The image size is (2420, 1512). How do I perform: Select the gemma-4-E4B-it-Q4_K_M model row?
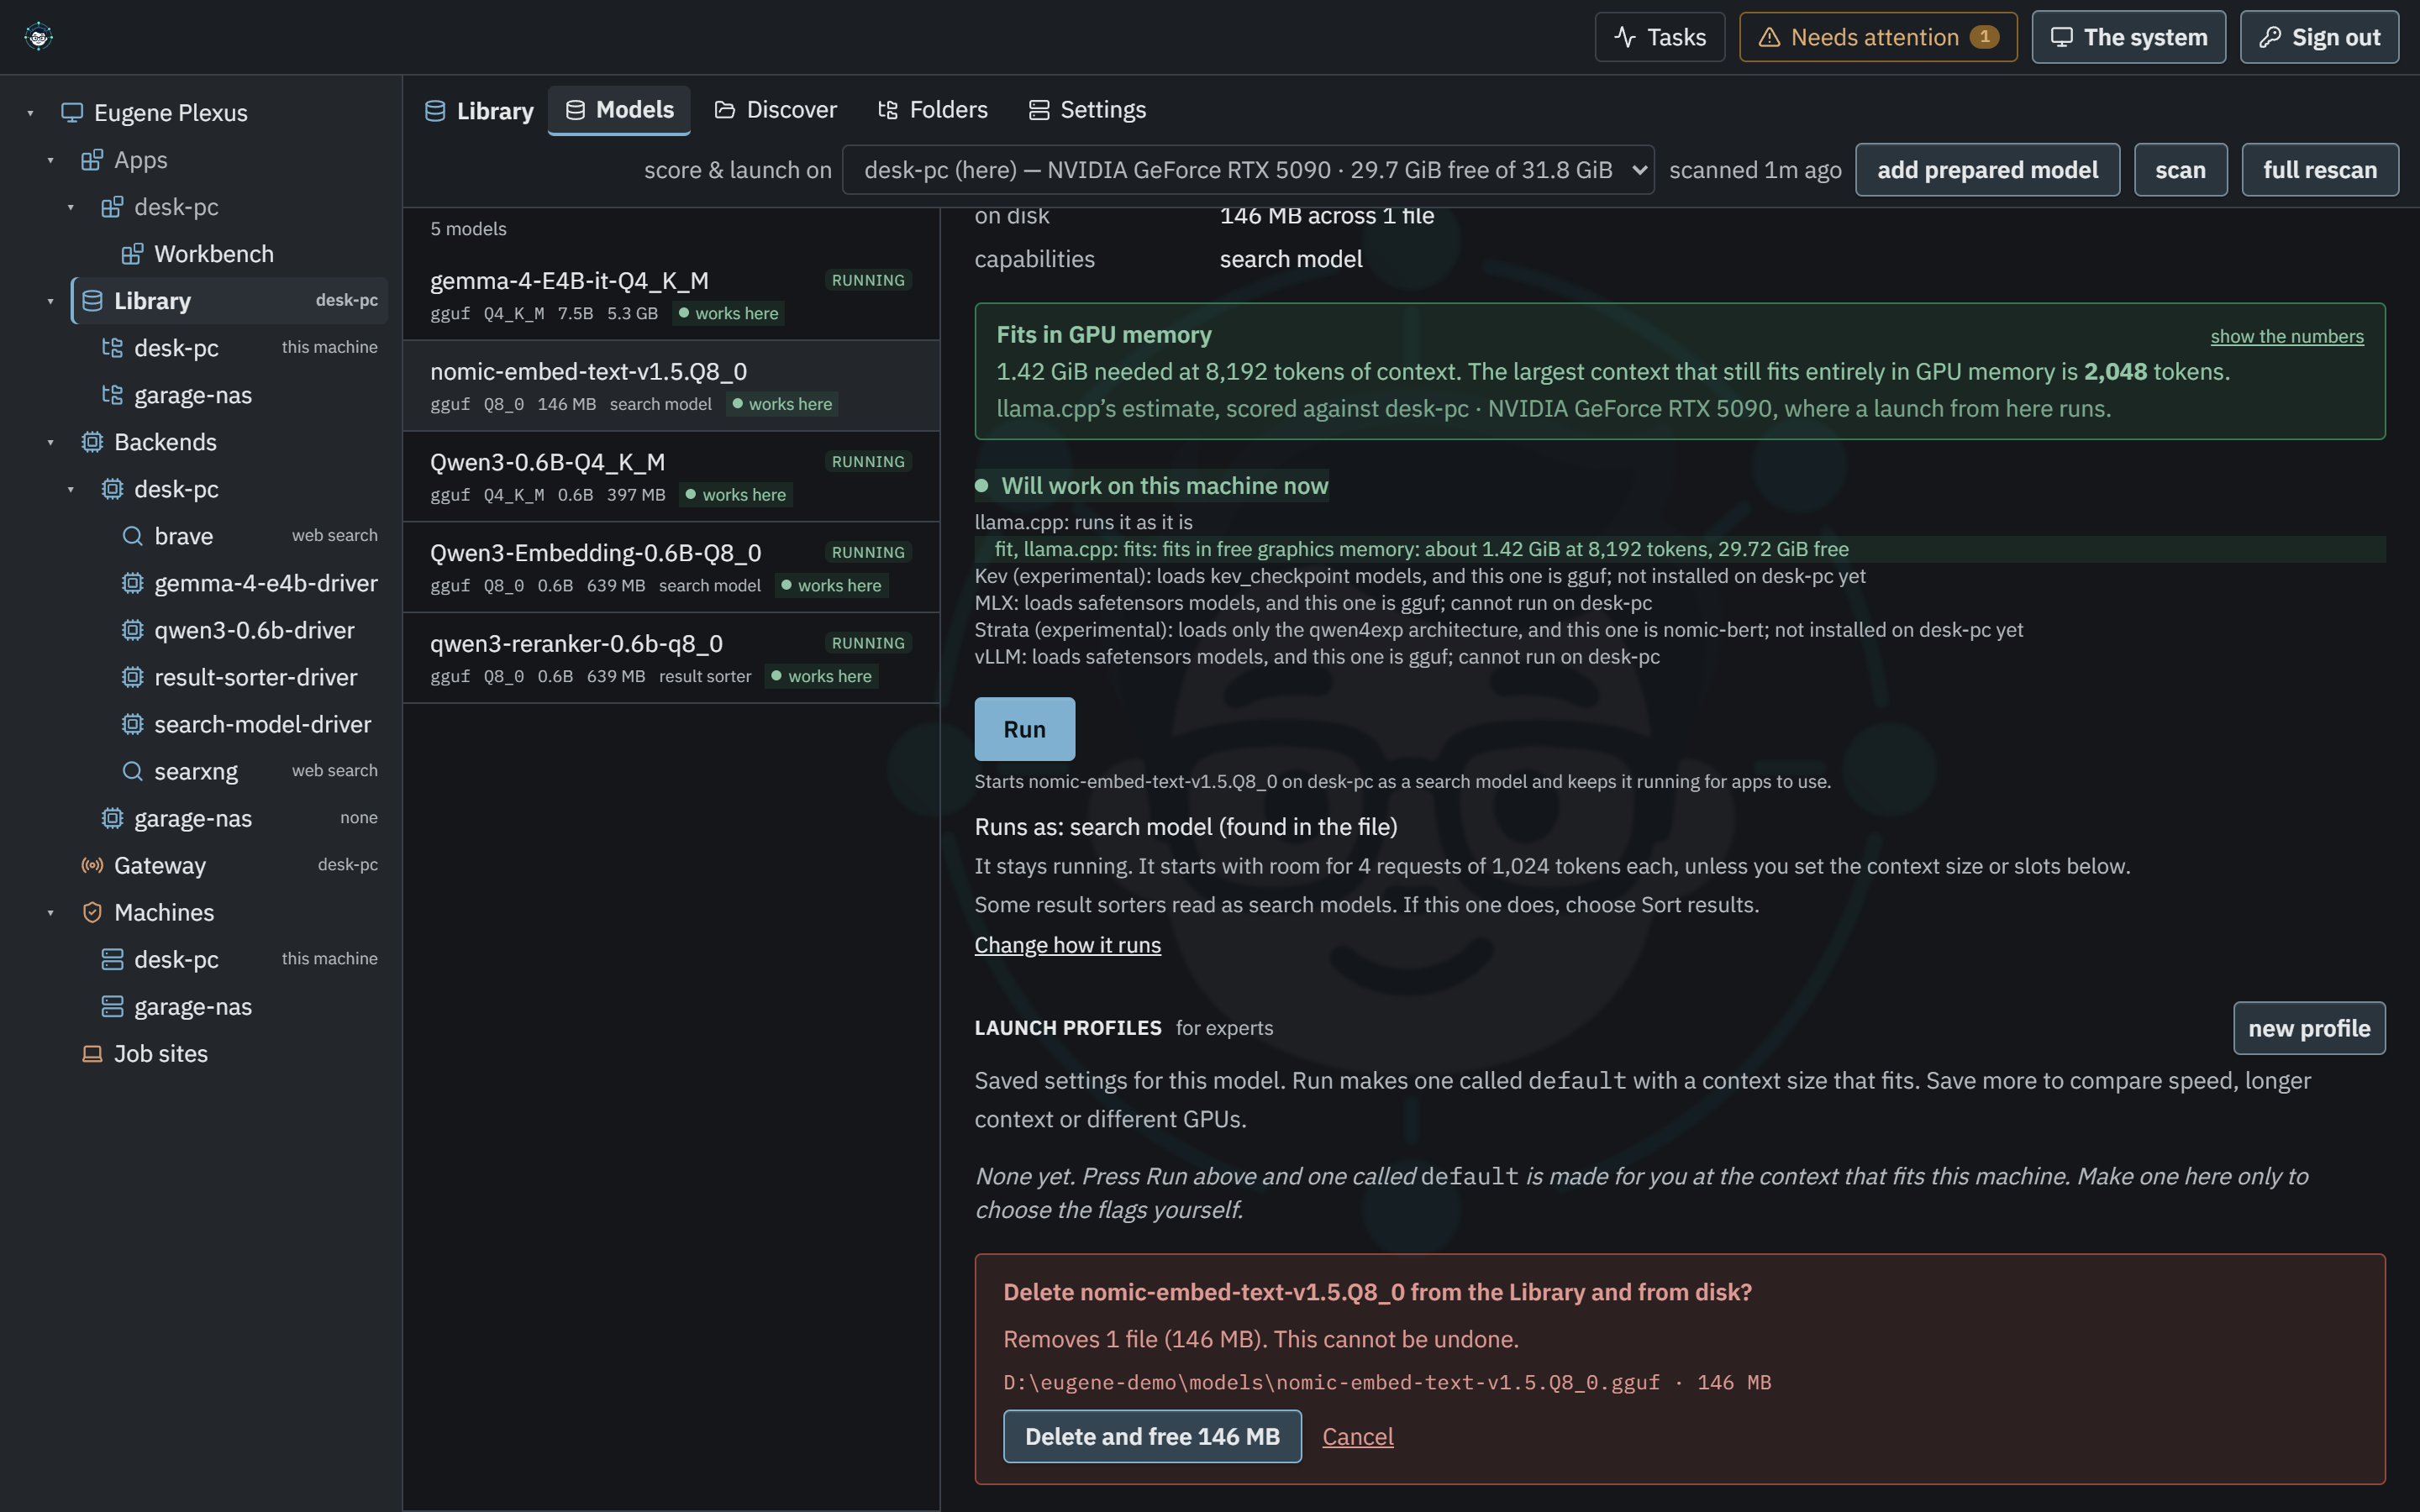pos(671,295)
